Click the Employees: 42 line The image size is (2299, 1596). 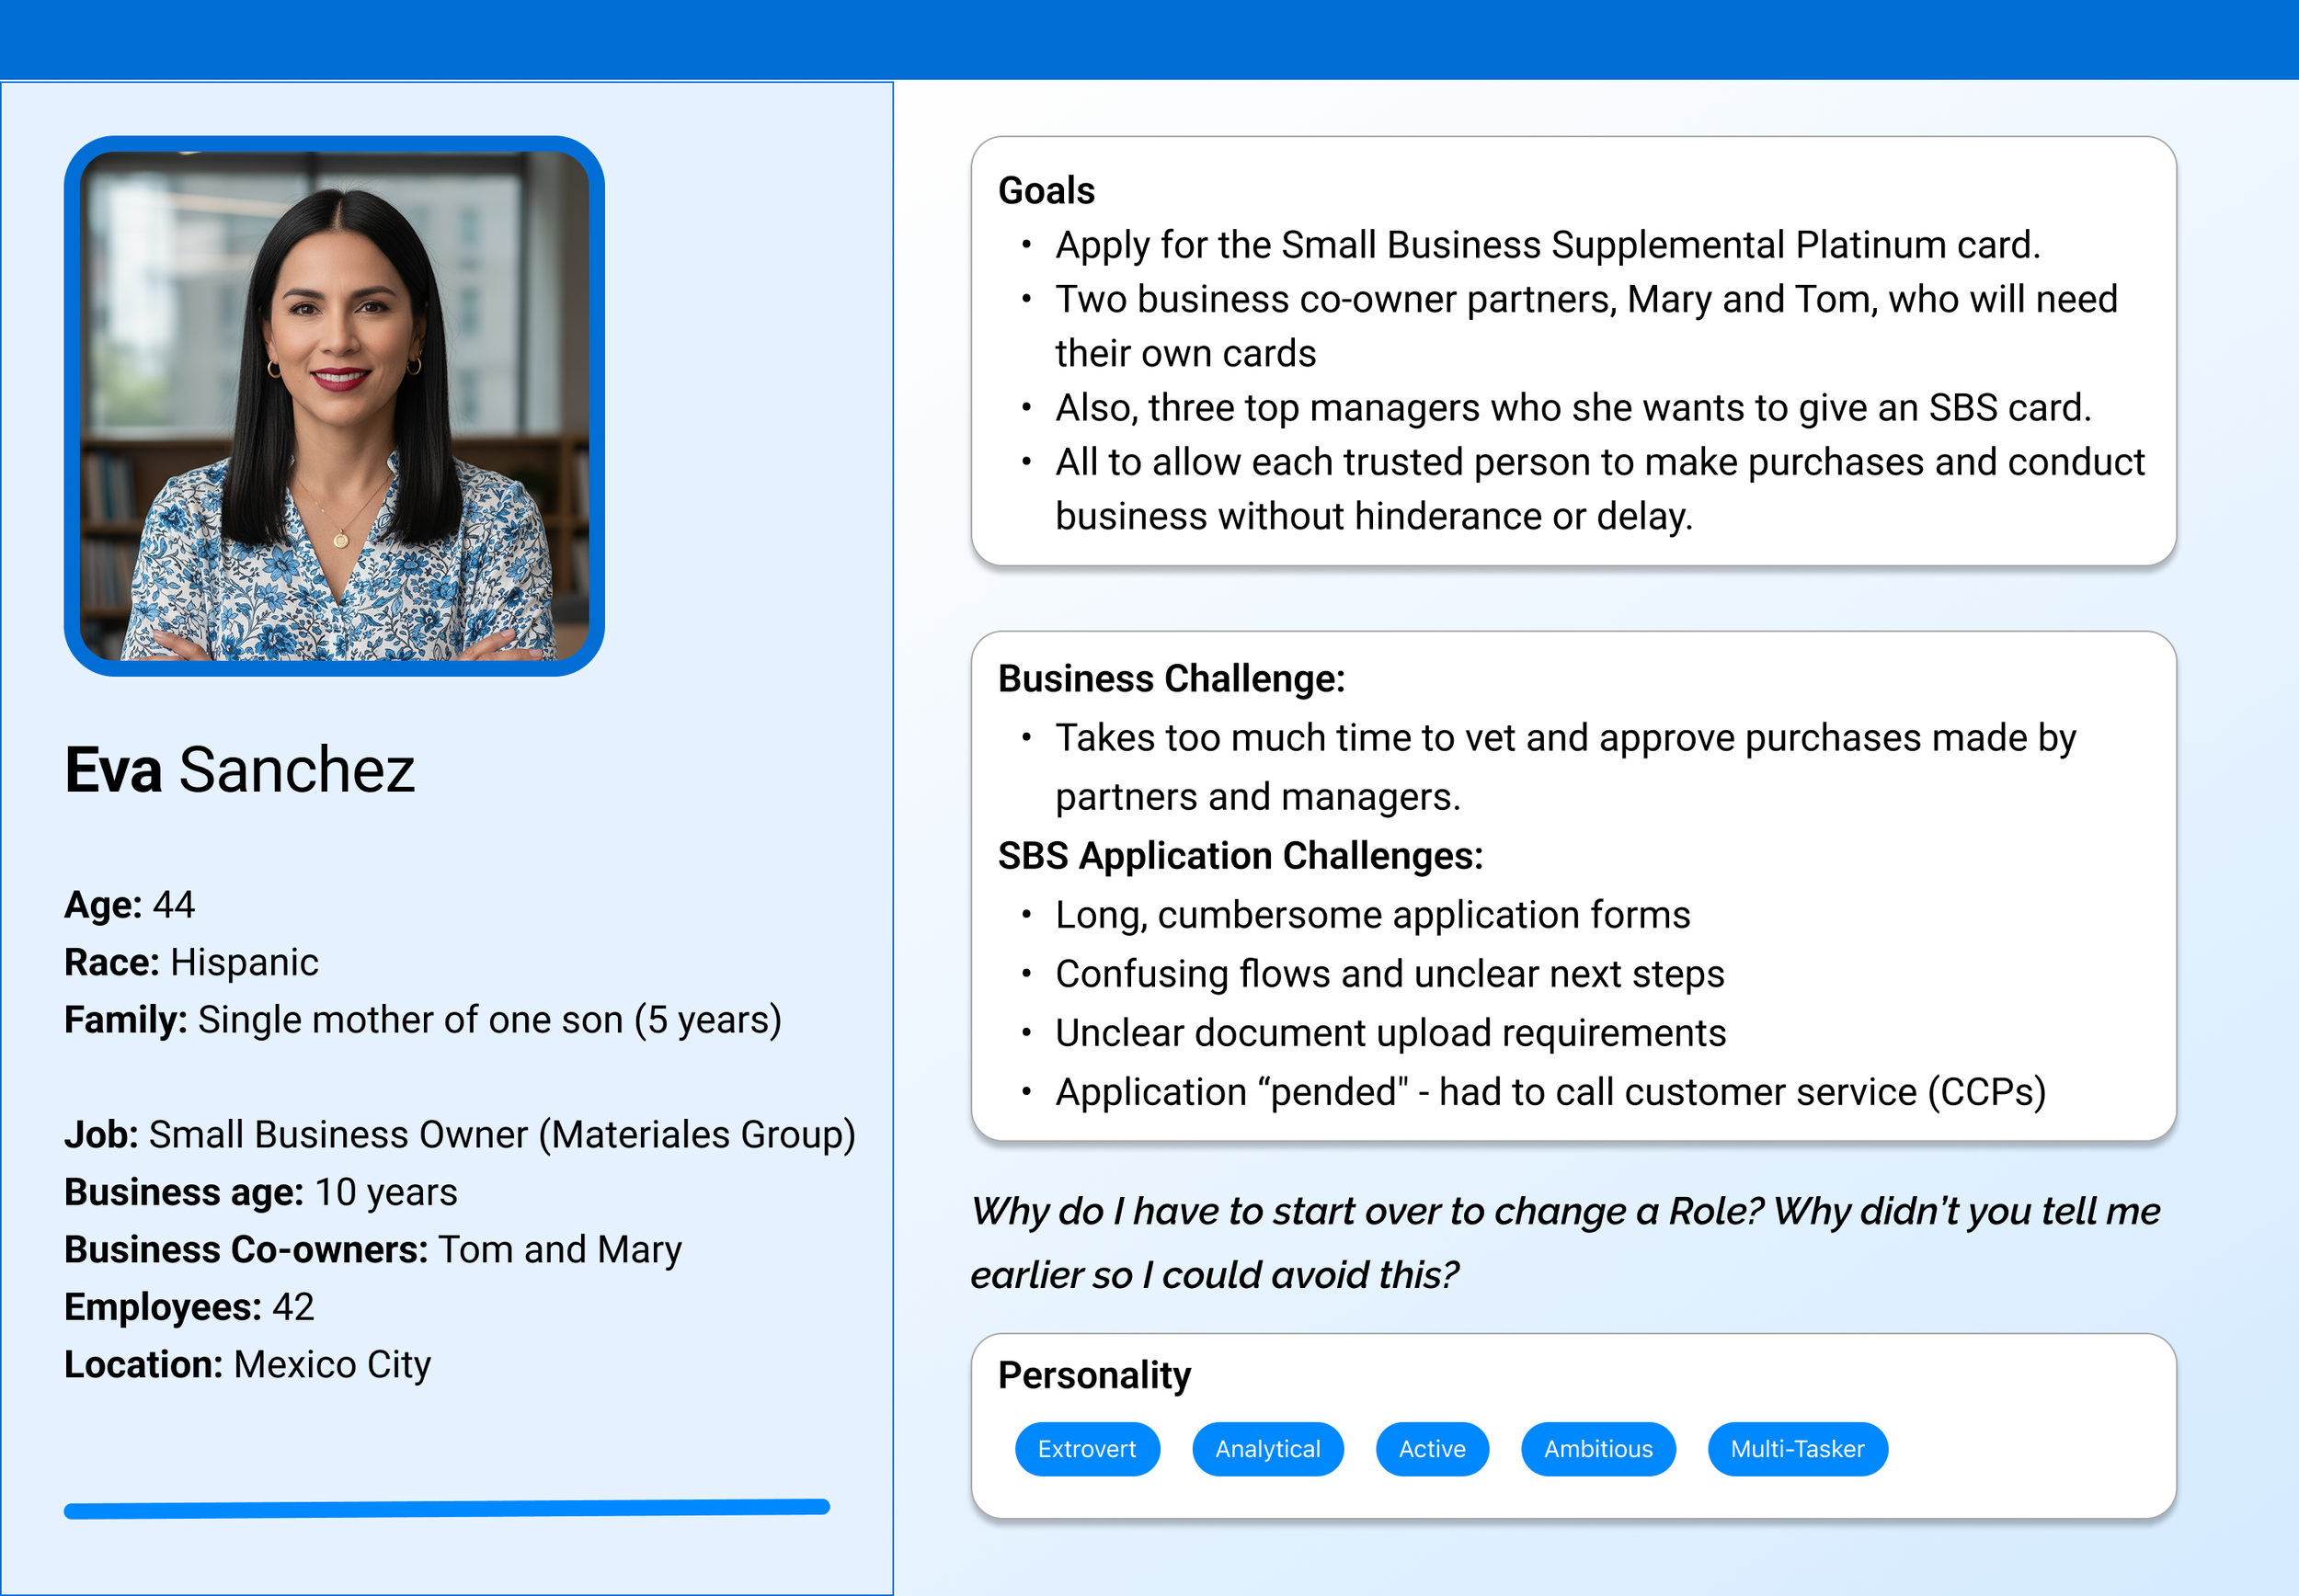(189, 1307)
